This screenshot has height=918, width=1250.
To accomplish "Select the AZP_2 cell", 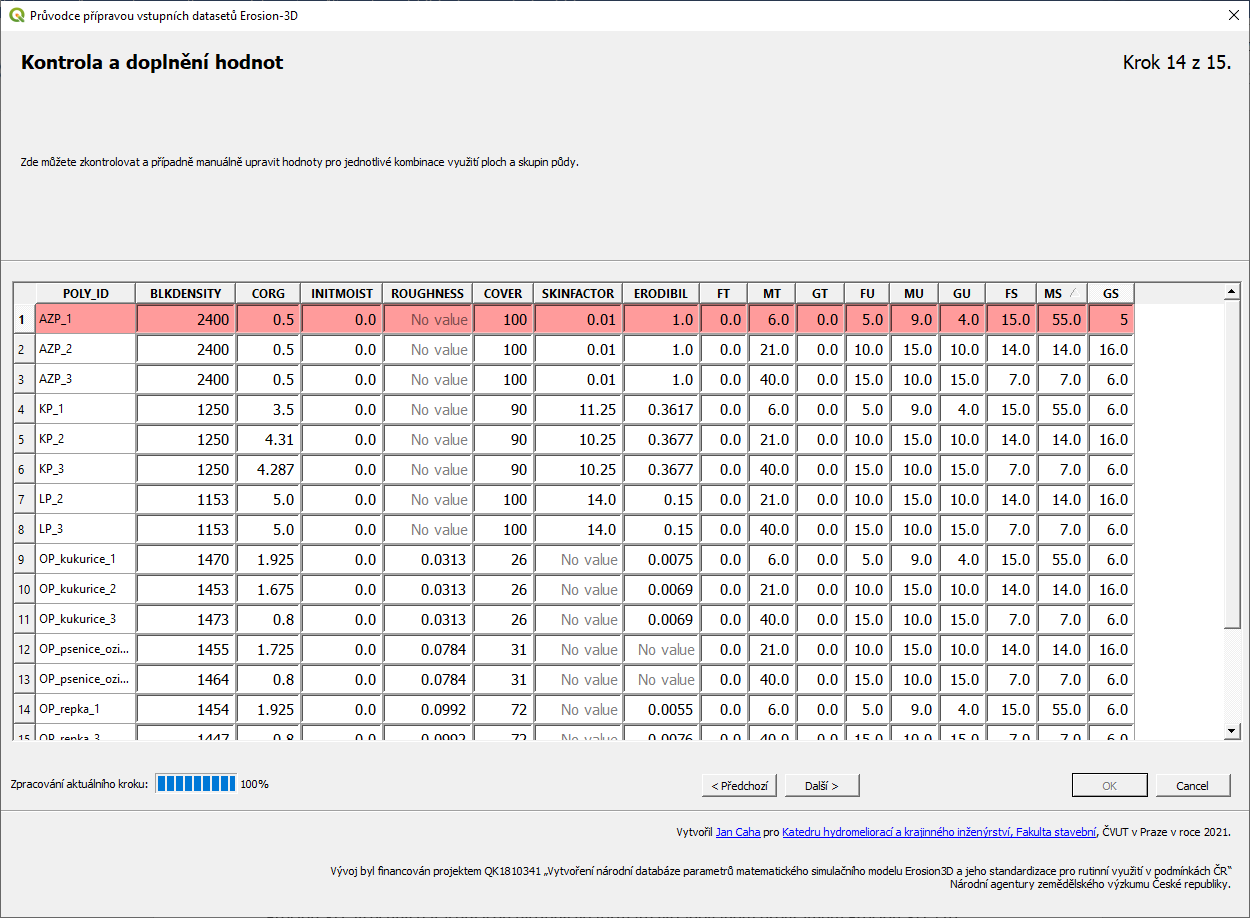I will [86, 349].
